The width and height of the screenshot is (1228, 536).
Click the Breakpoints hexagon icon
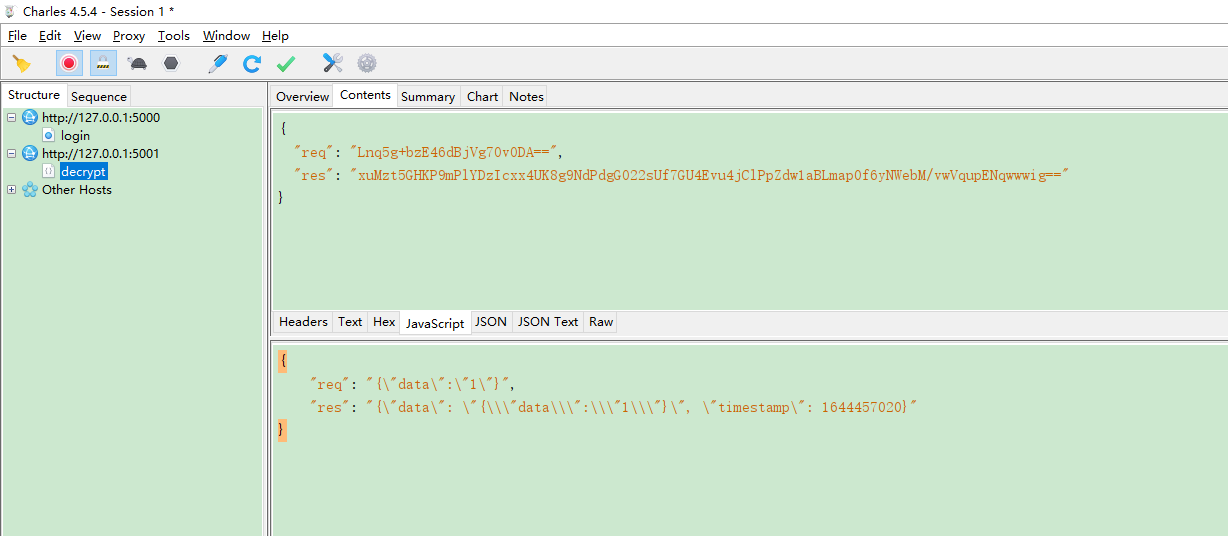coord(171,64)
